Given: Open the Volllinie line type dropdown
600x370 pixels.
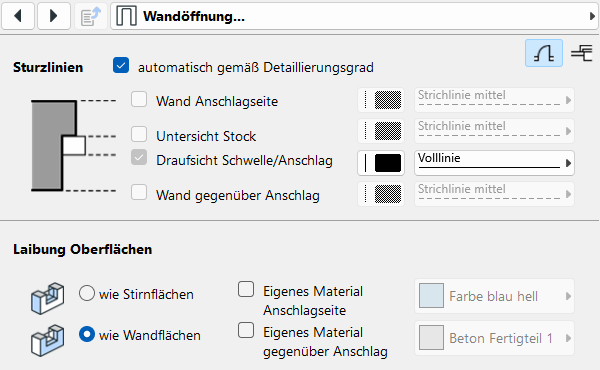Looking at the screenshot, I should pos(494,163).
